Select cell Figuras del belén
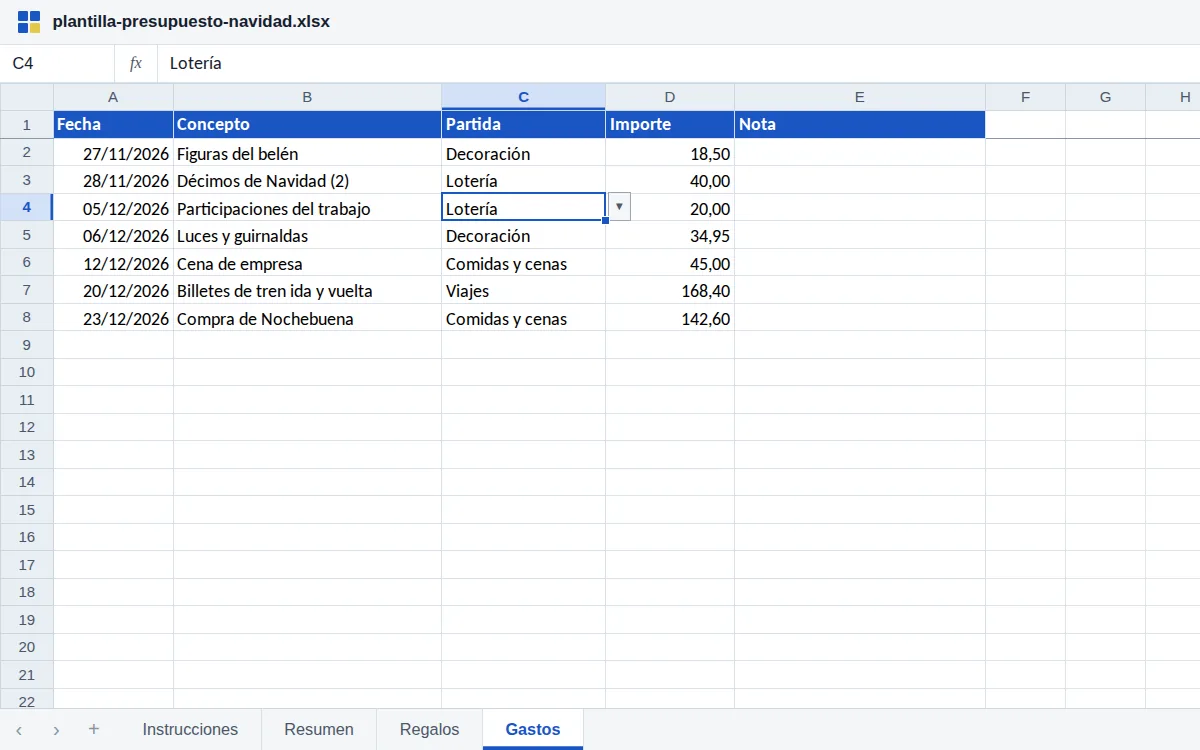The height and width of the screenshot is (750, 1200). (x=307, y=153)
